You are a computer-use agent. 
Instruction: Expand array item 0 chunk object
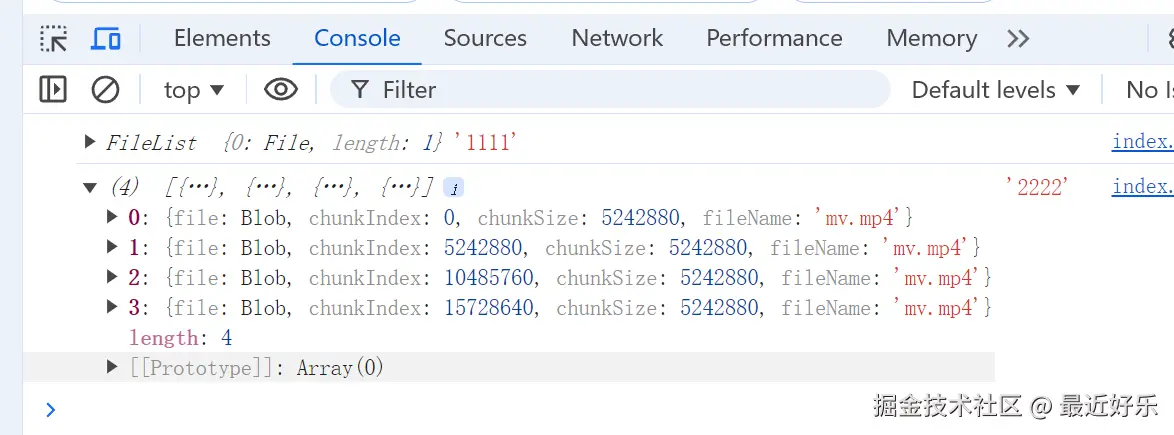[112, 217]
